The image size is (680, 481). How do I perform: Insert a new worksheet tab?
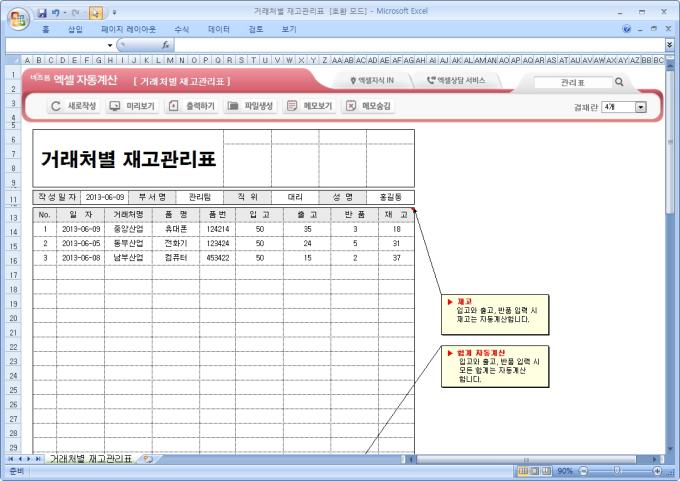pyautogui.click(x=148, y=459)
